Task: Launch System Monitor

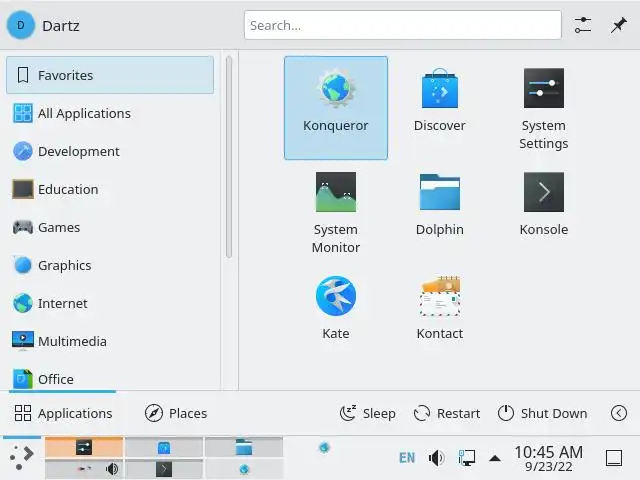Action: pyautogui.click(x=336, y=213)
